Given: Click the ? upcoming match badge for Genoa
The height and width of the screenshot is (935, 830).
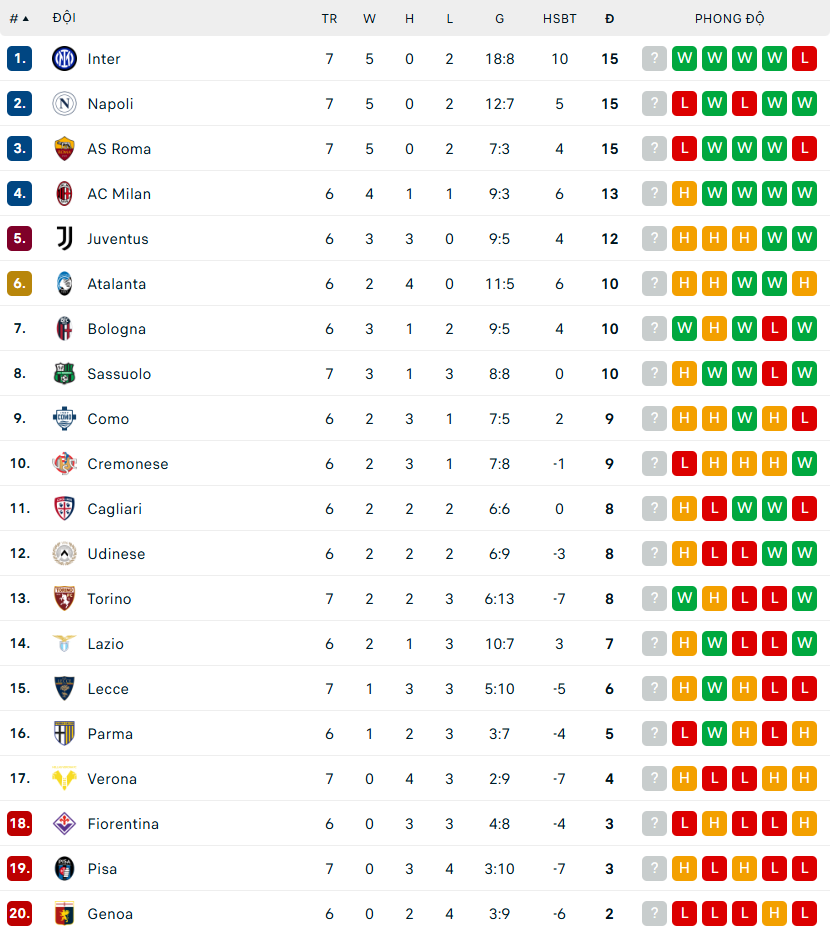Looking at the screenshot, I should coord(654,913).
